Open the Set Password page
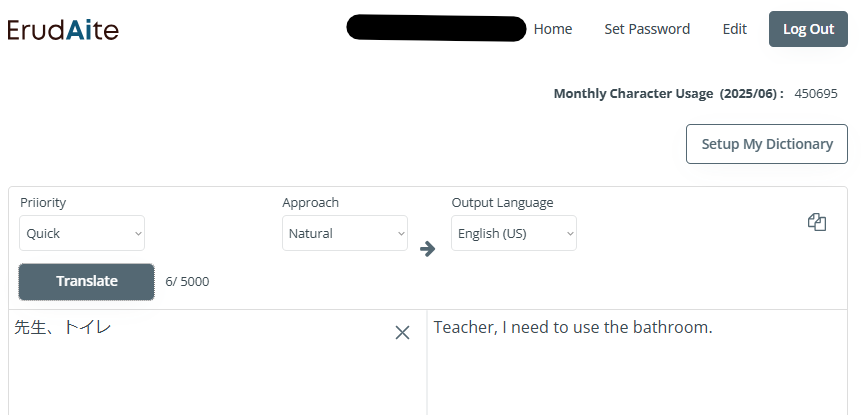The image size is (862, 415). point(647,29)
